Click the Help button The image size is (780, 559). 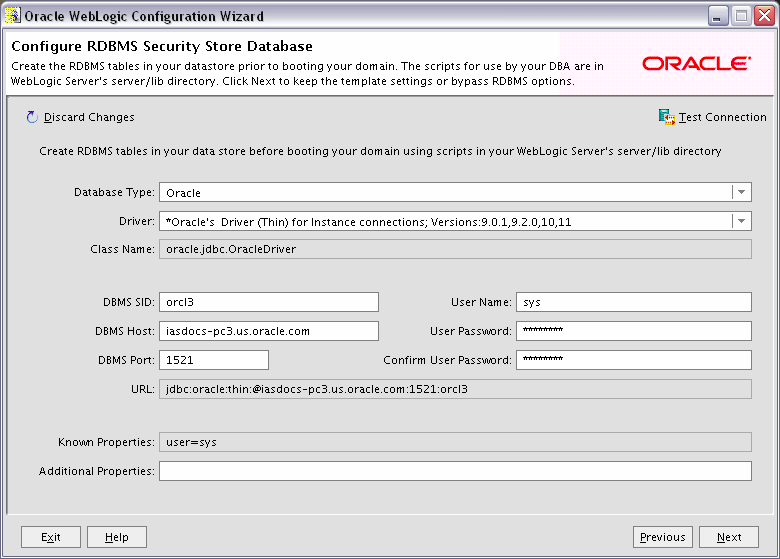pyautogui.click(x=117, y=537)
